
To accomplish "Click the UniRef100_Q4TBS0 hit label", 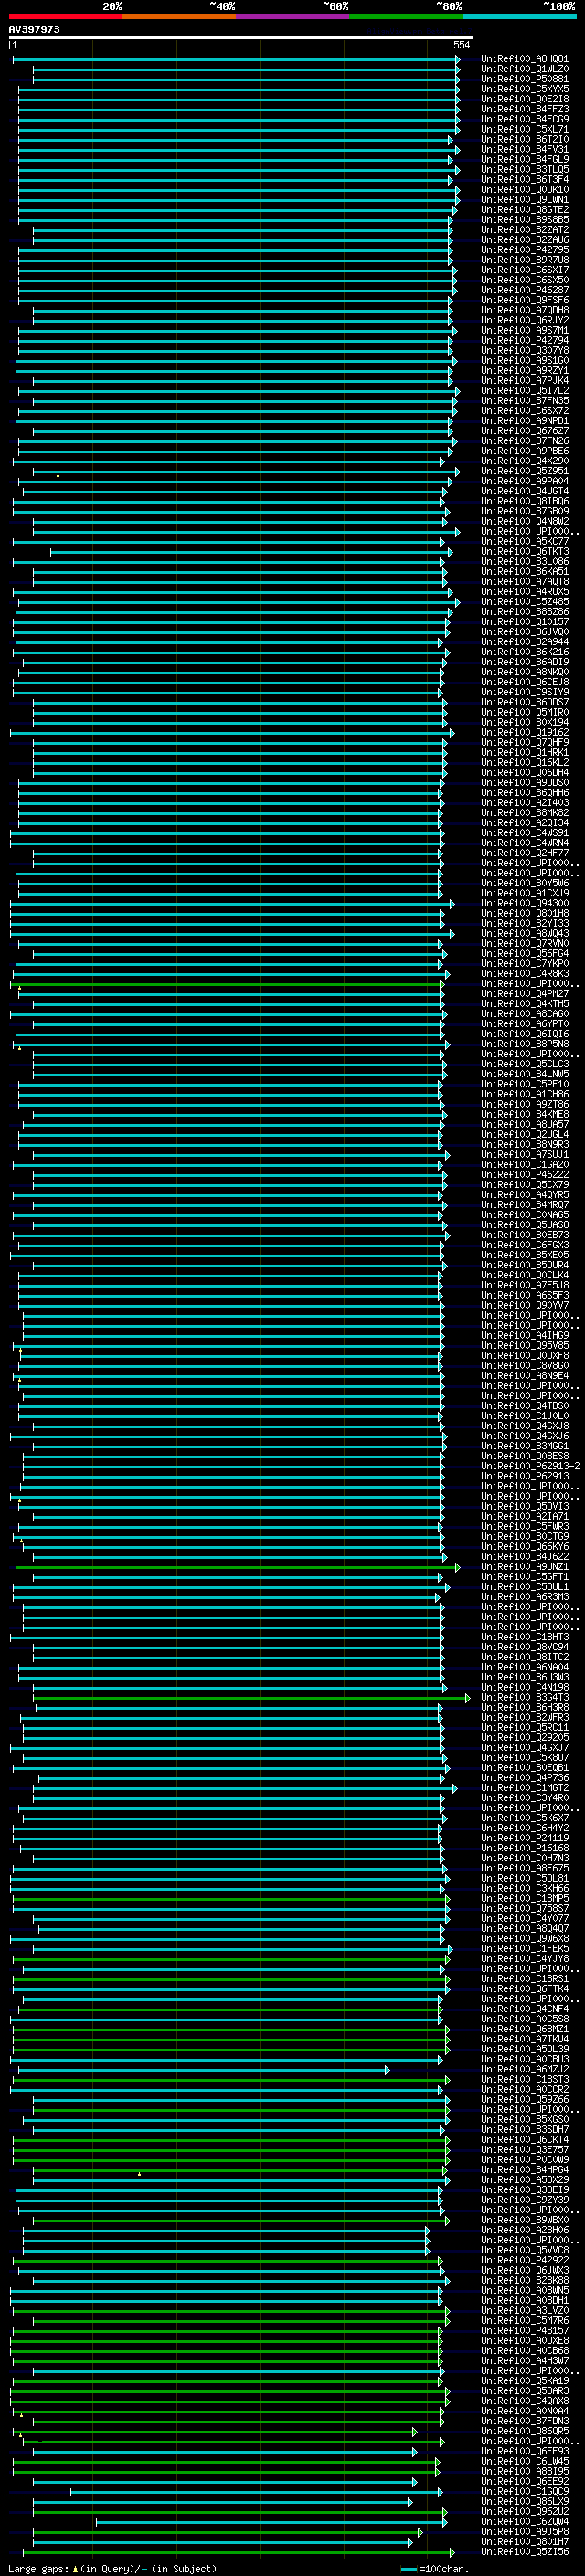I will pyautogui.click(x=524, y=1406).
